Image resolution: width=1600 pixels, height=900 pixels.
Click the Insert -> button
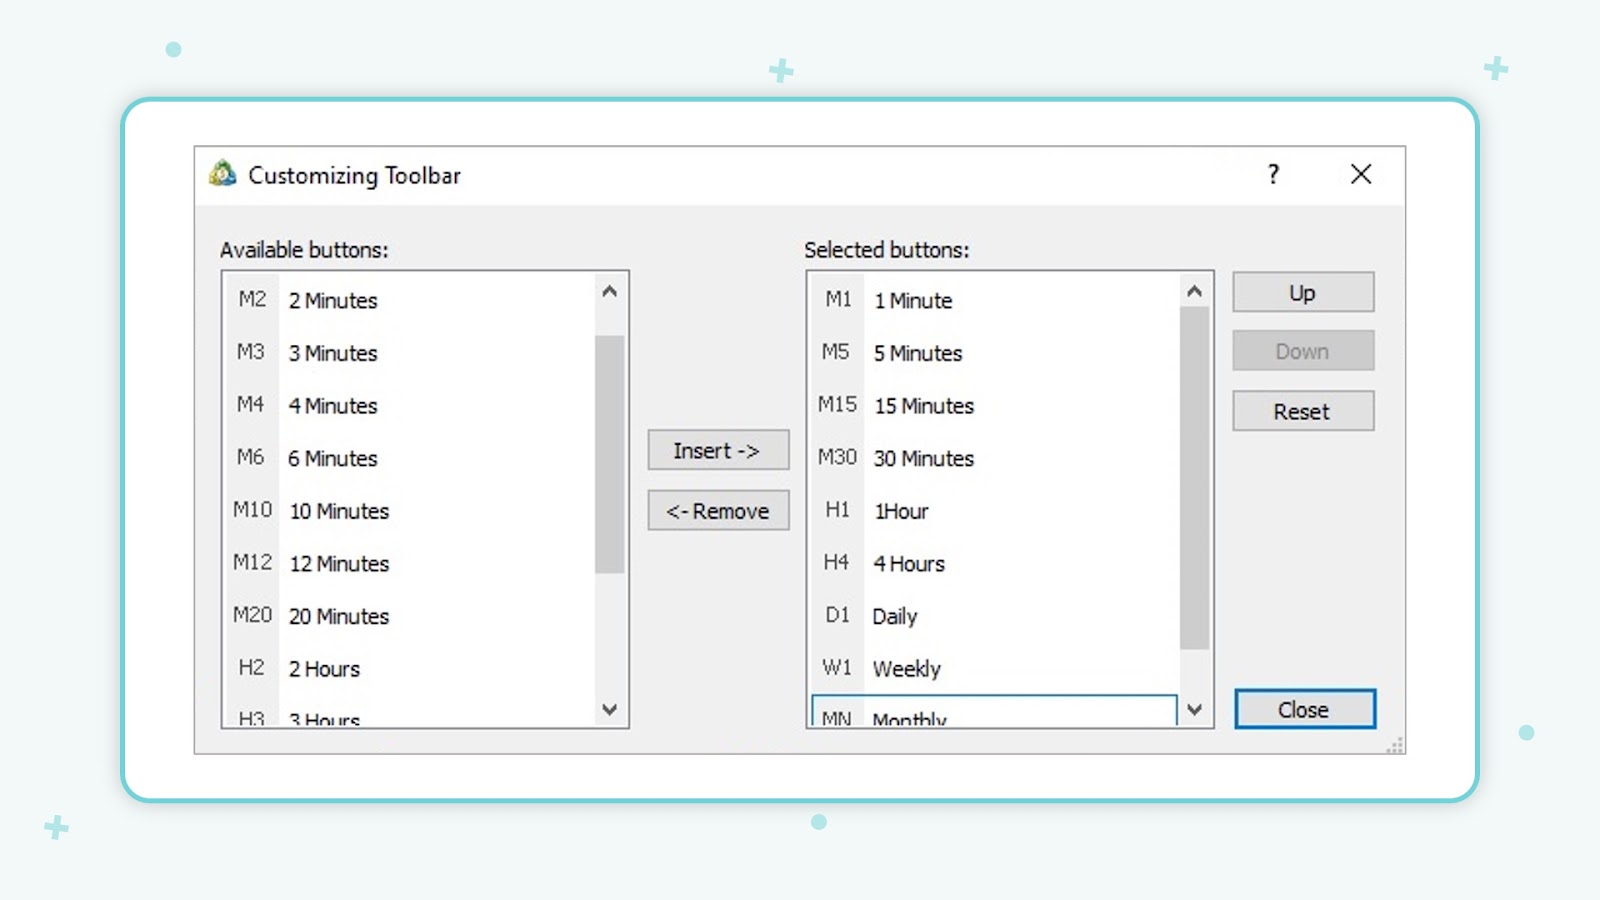tap(718, 450)
